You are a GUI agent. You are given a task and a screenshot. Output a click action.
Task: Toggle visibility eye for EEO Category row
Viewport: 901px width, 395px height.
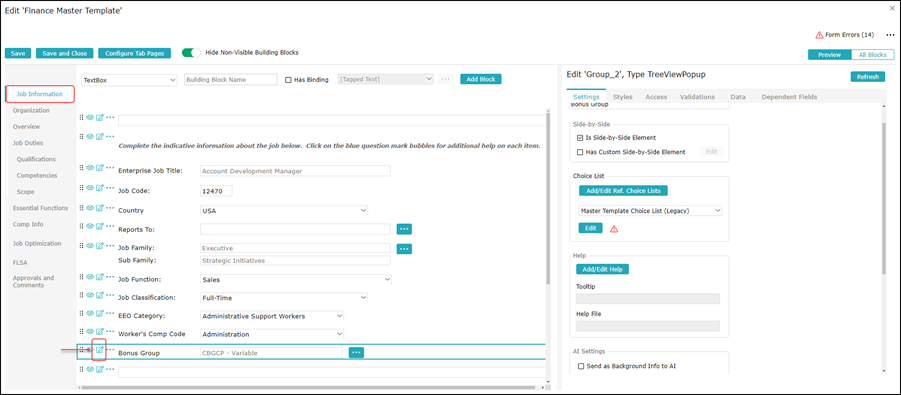click(90, 313)
